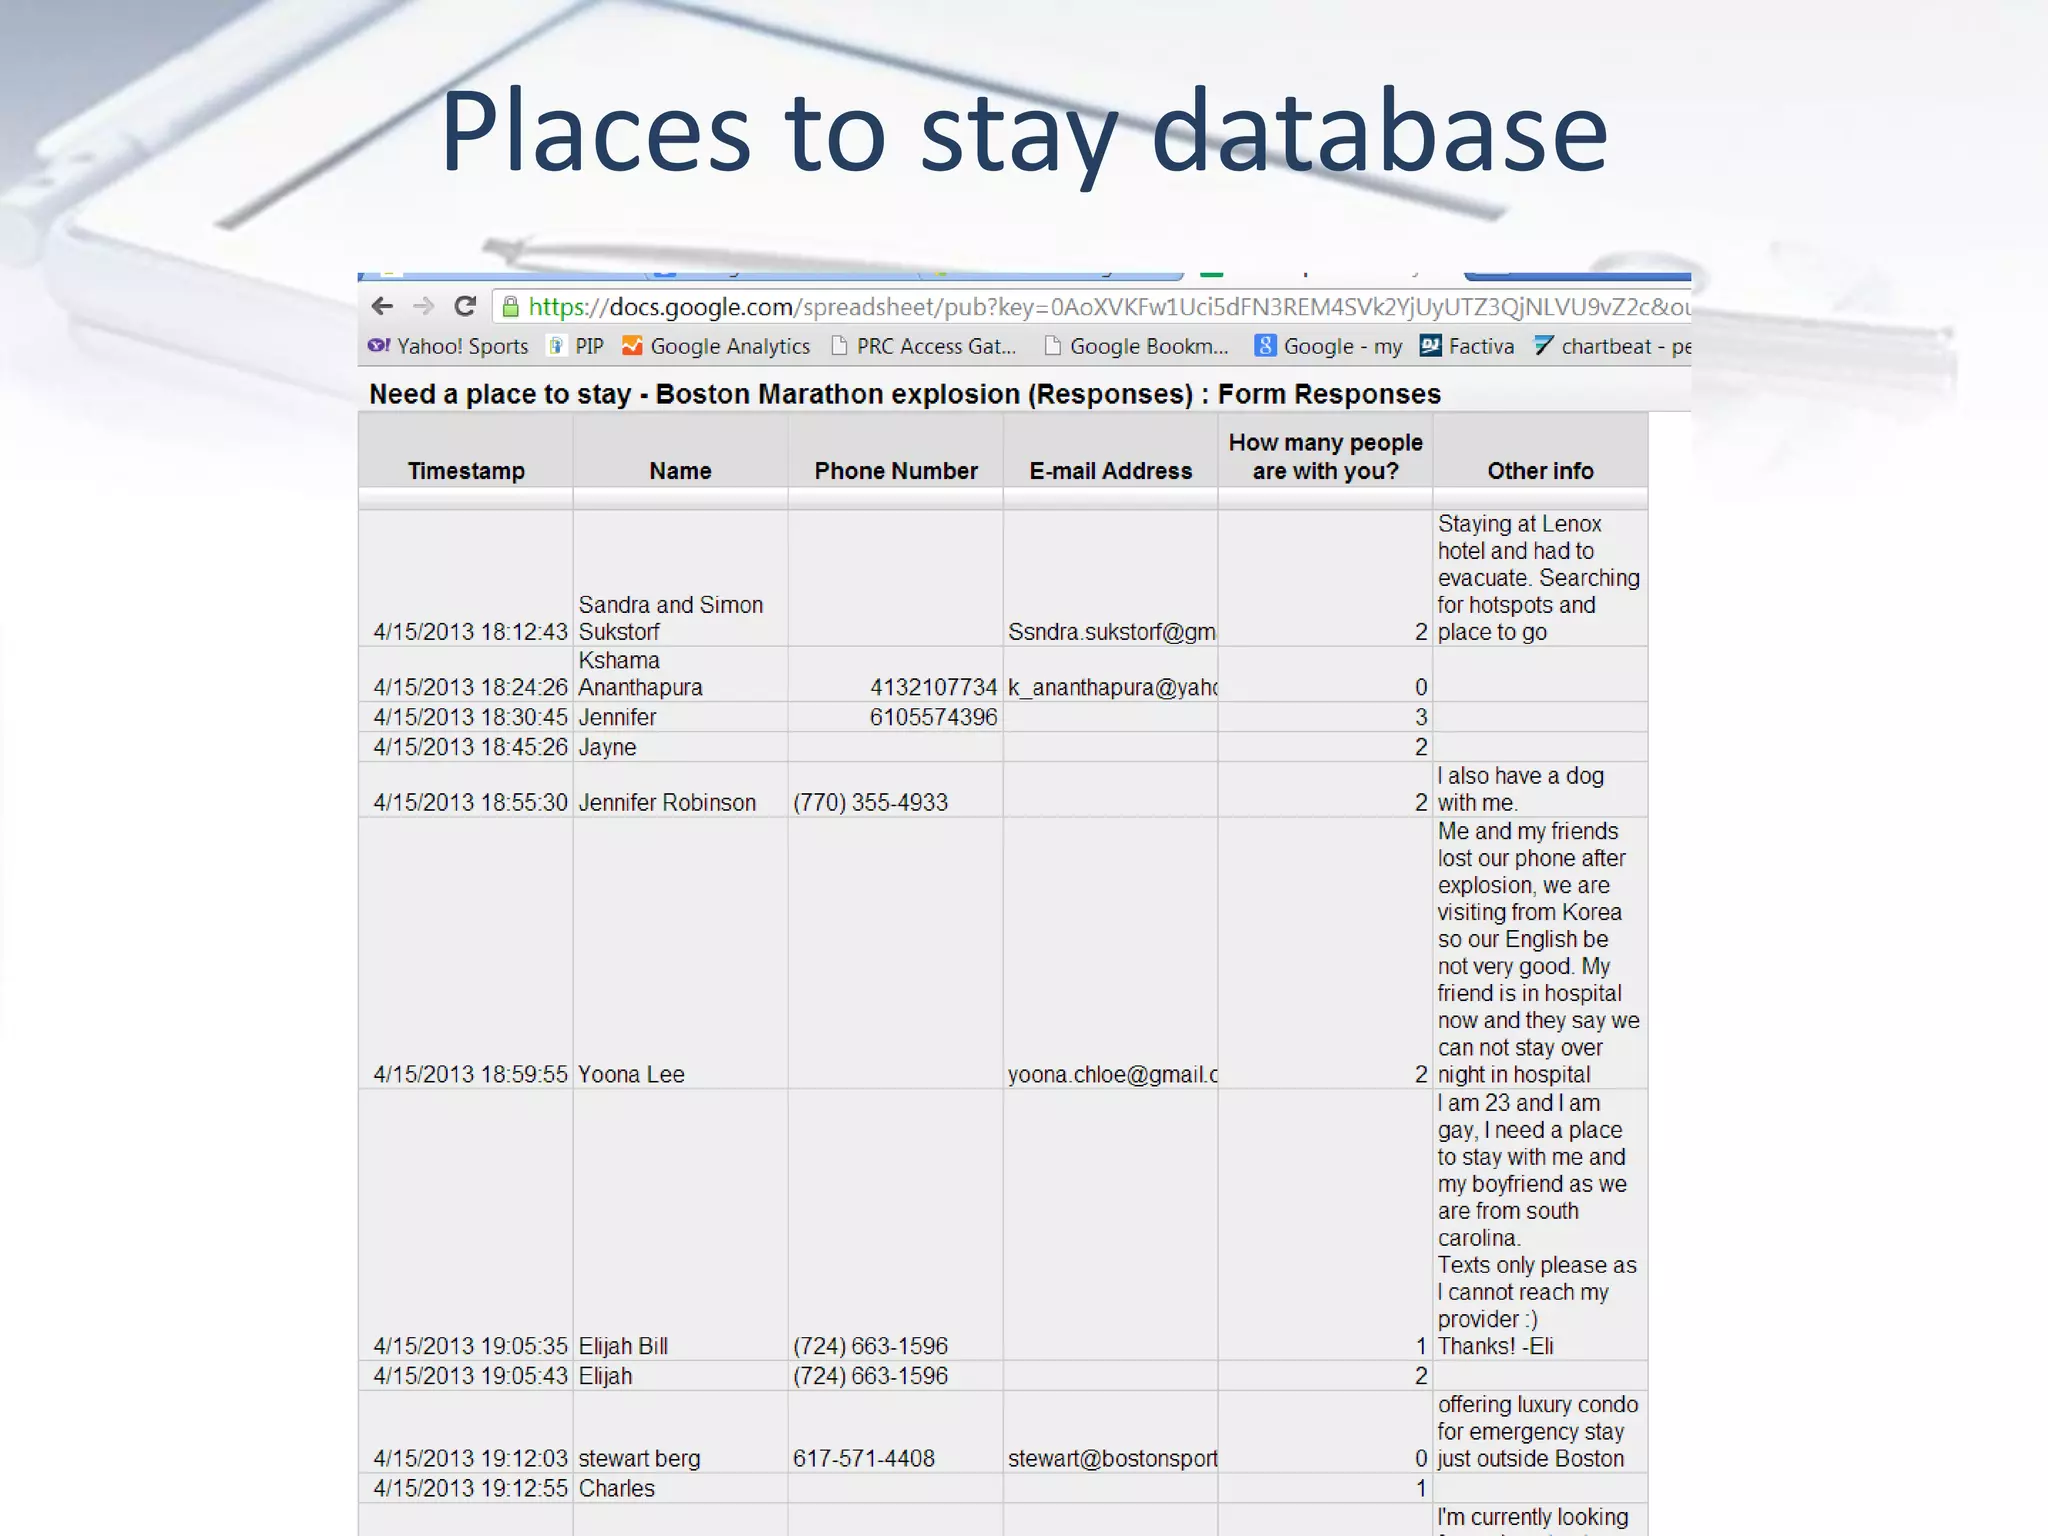Click the Form Responses sheet title
This screenshot has height=1536, width=2048.
(905, 394)
